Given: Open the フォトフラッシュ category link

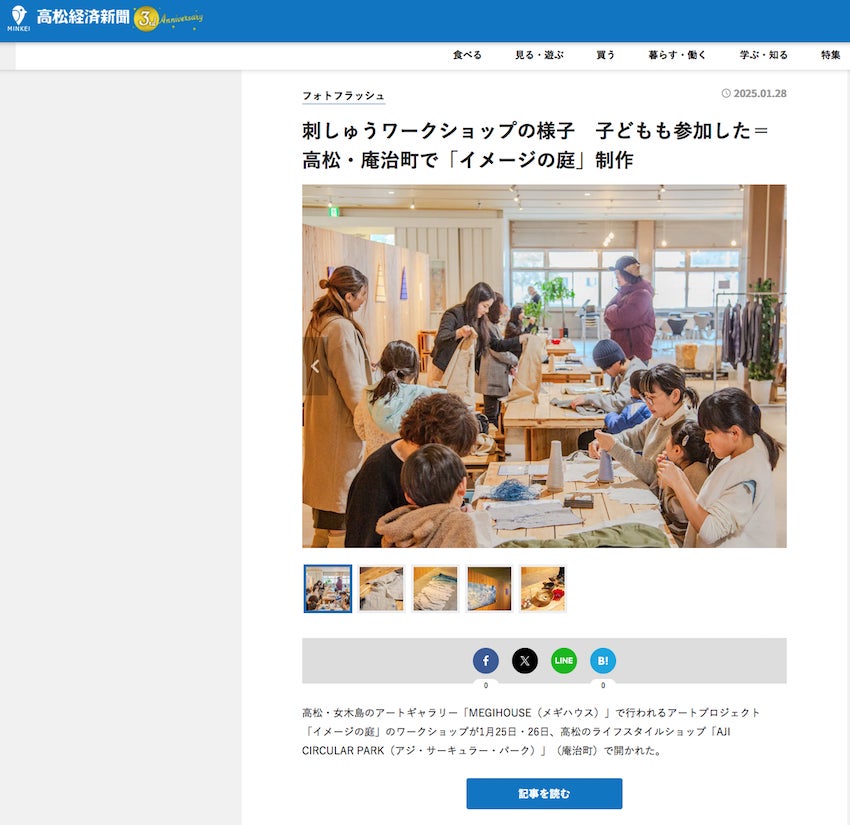Looking at the screenshot, I should [x=344, y=96].
